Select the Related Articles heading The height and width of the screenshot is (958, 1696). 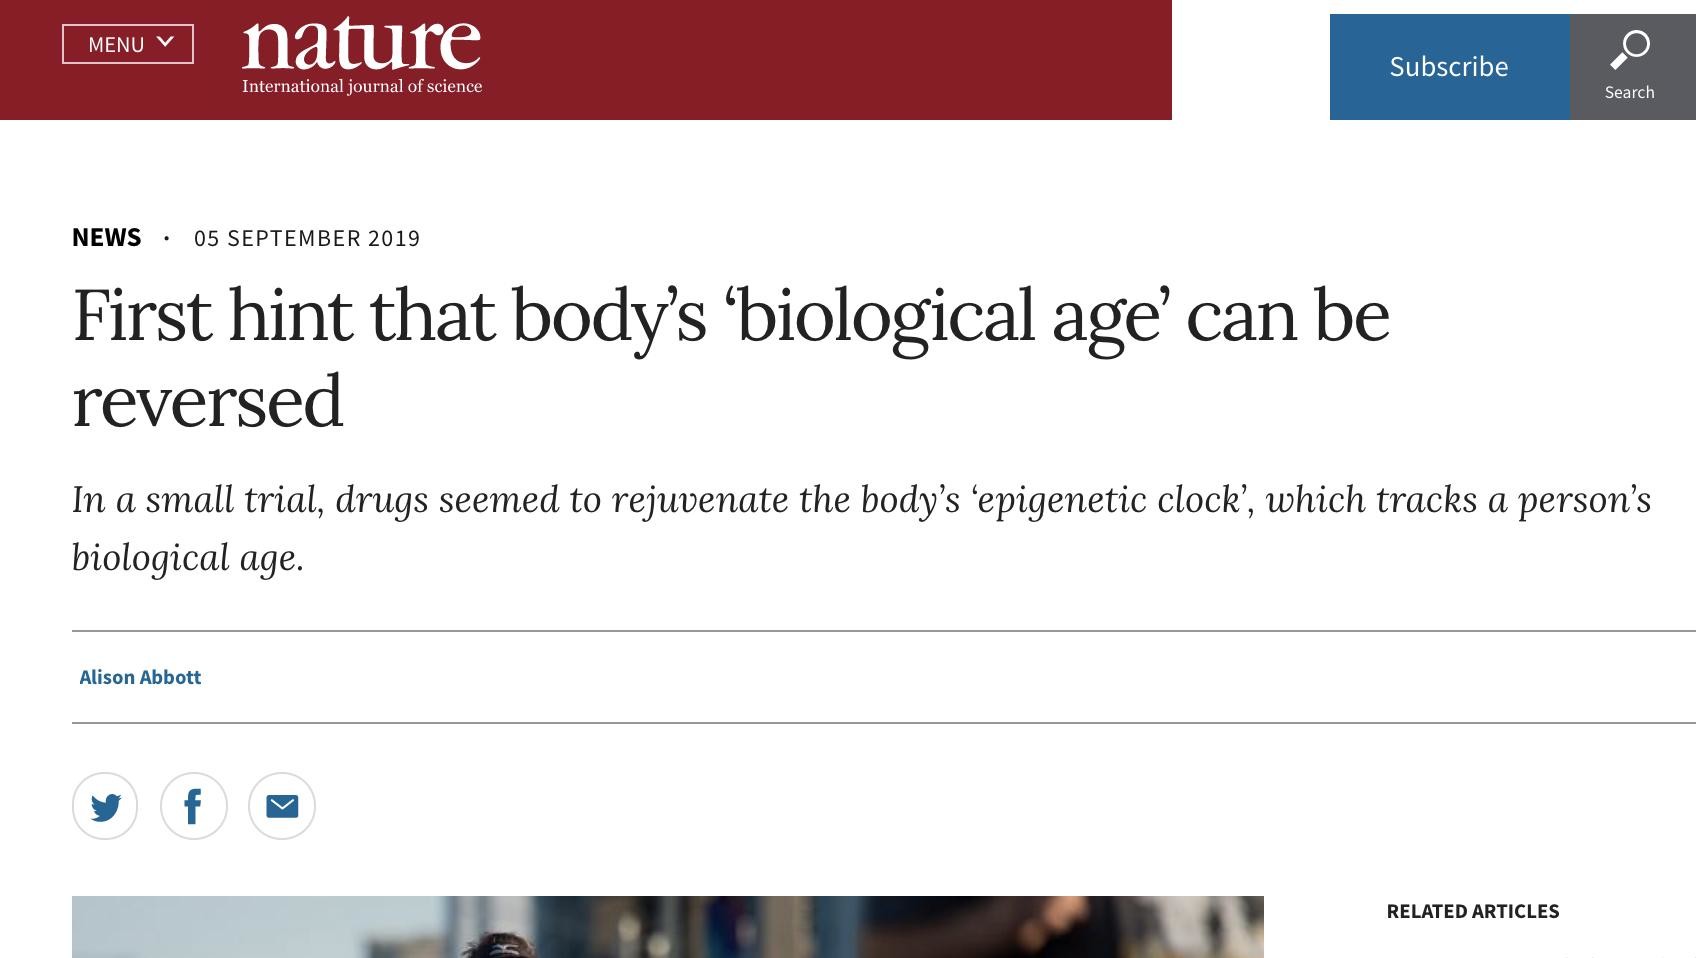click(1472, 911)
